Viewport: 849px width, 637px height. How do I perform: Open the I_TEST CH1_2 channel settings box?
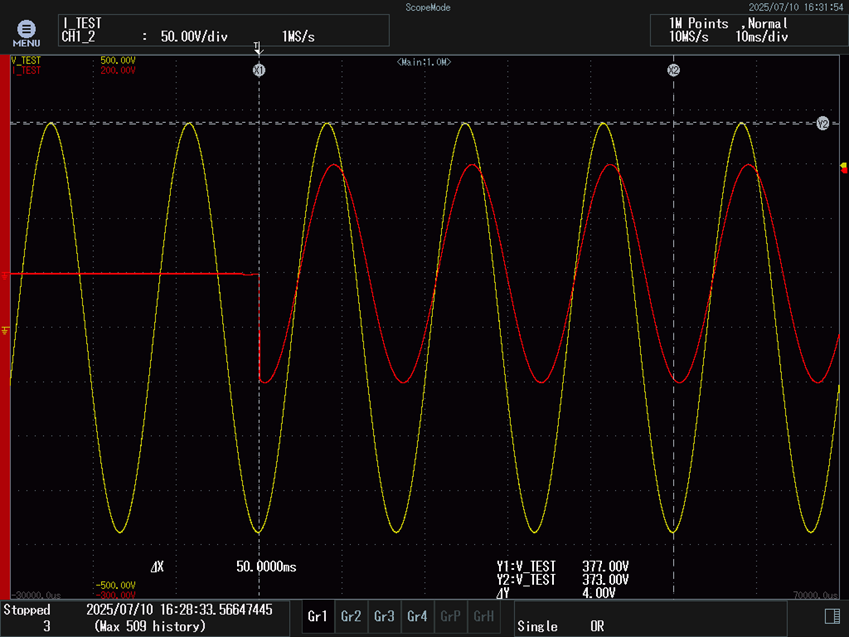pyautogui.click(x=222, y=30)
